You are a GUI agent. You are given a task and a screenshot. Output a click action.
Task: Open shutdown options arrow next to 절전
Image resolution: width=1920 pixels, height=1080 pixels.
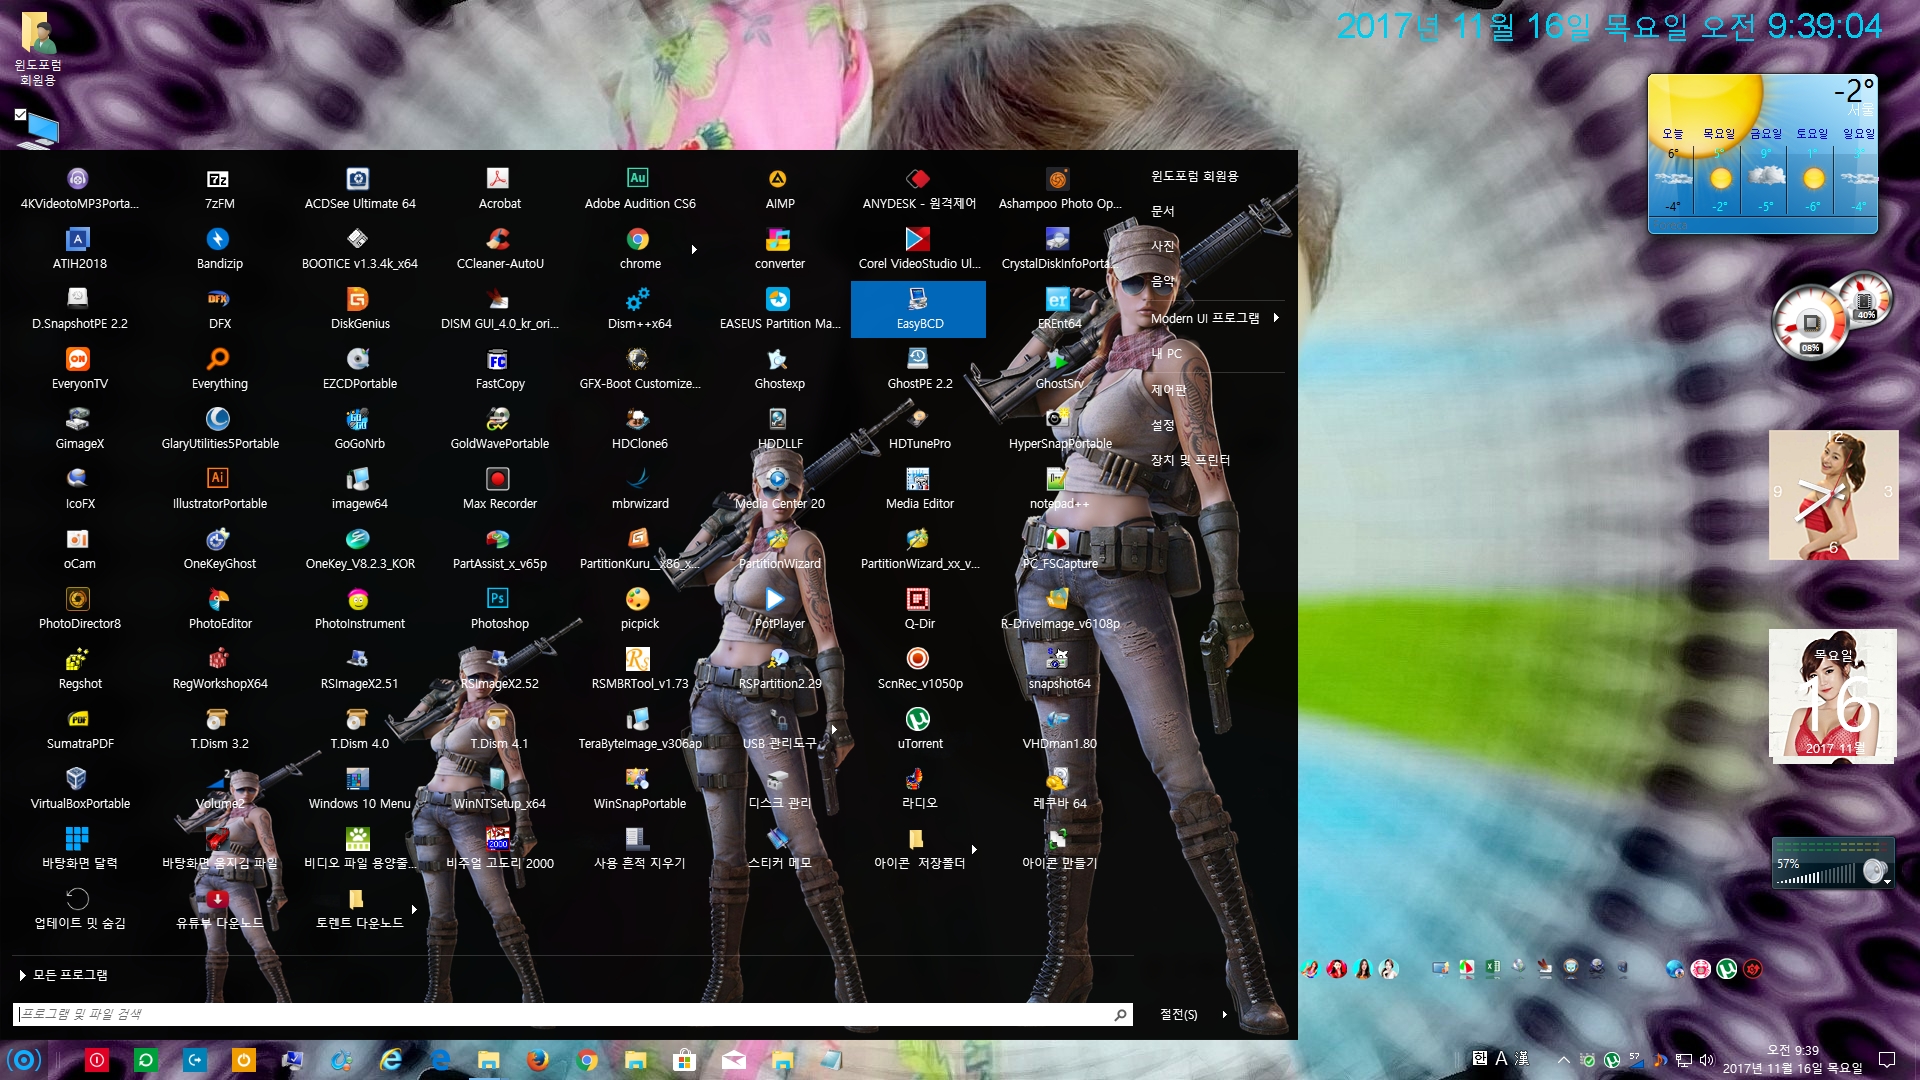click(1225, 1014)
